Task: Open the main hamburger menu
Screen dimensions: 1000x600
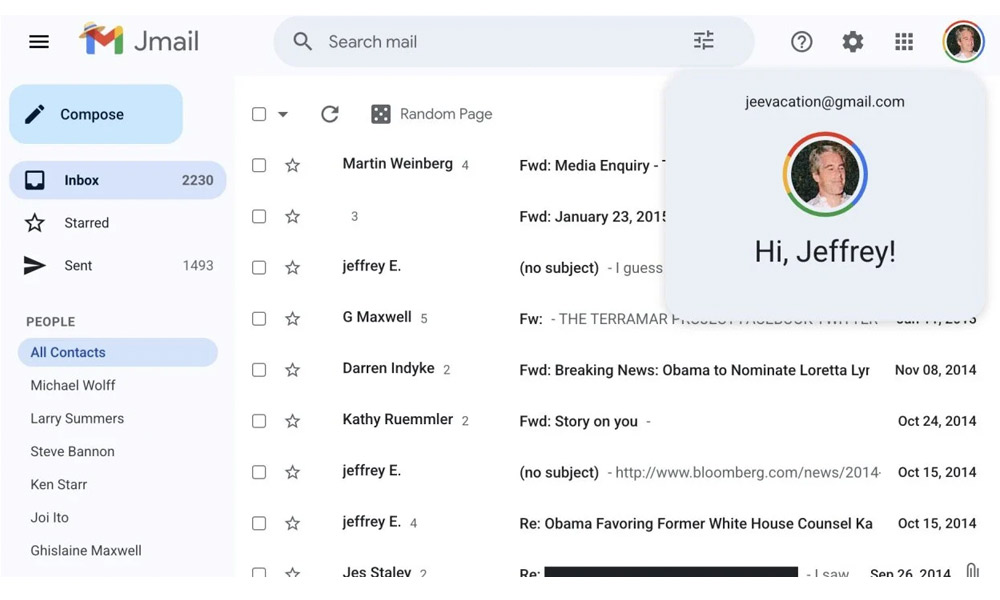Action: (39, 42)
